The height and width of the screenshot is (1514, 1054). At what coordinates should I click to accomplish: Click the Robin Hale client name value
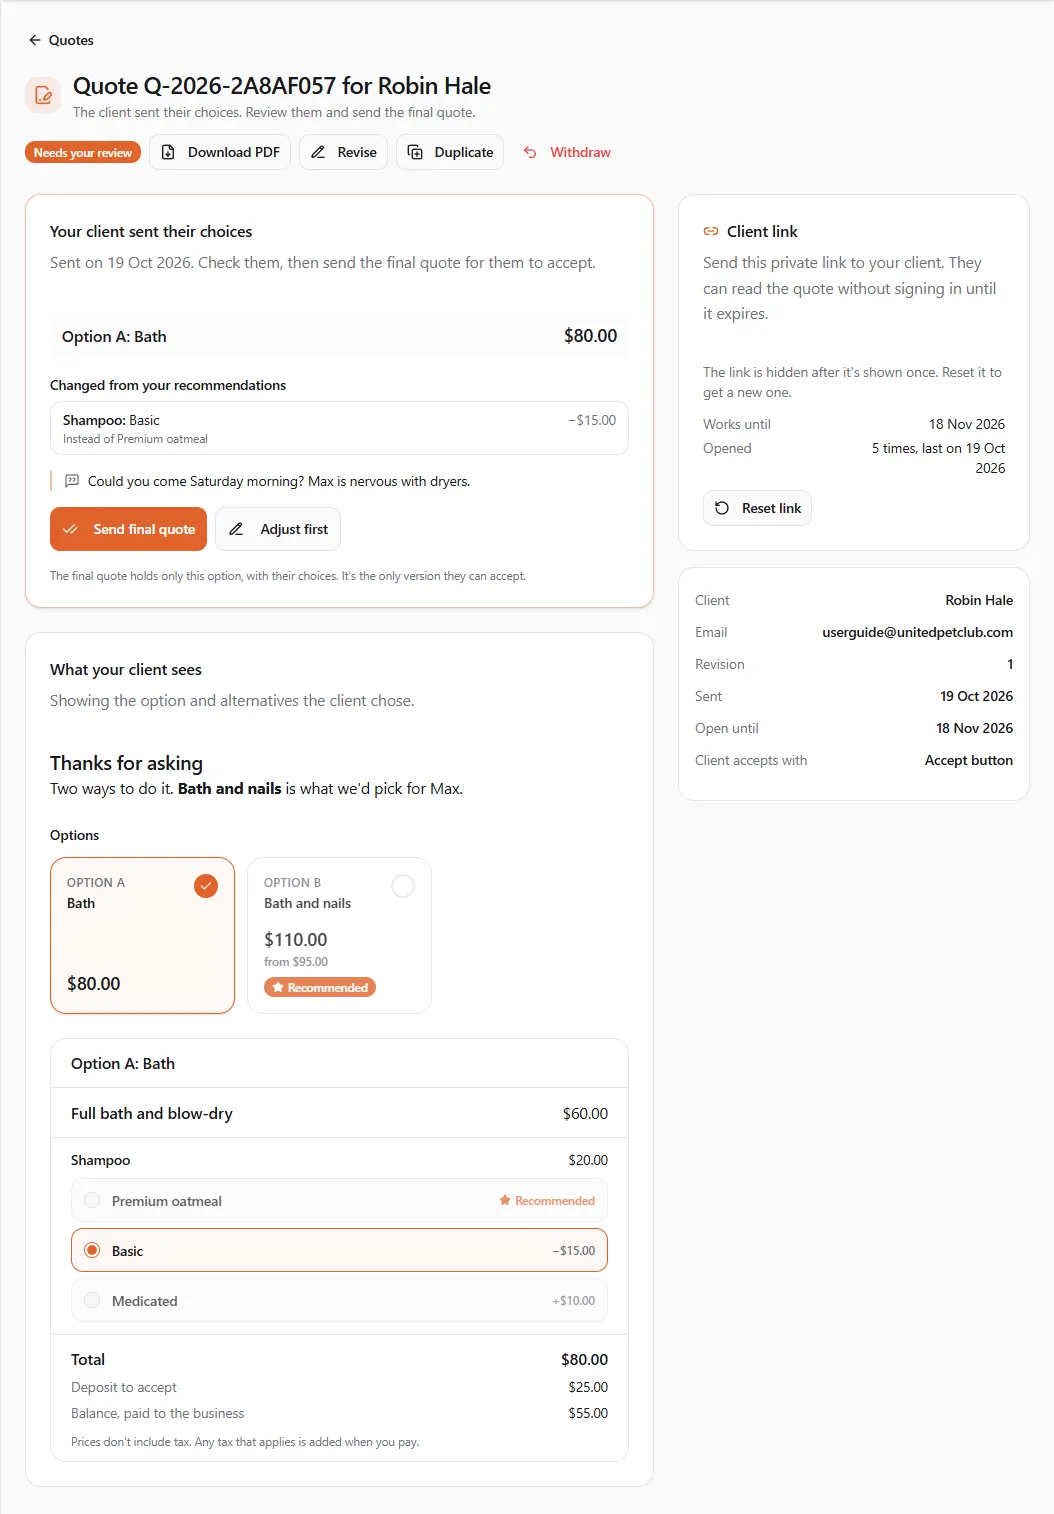979,600
